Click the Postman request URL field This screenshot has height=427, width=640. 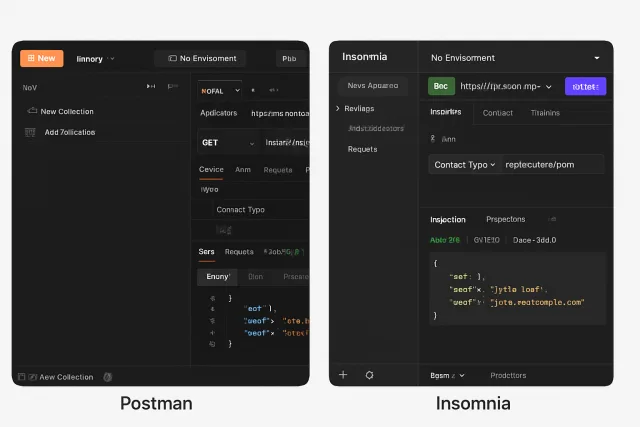[287, 142]
